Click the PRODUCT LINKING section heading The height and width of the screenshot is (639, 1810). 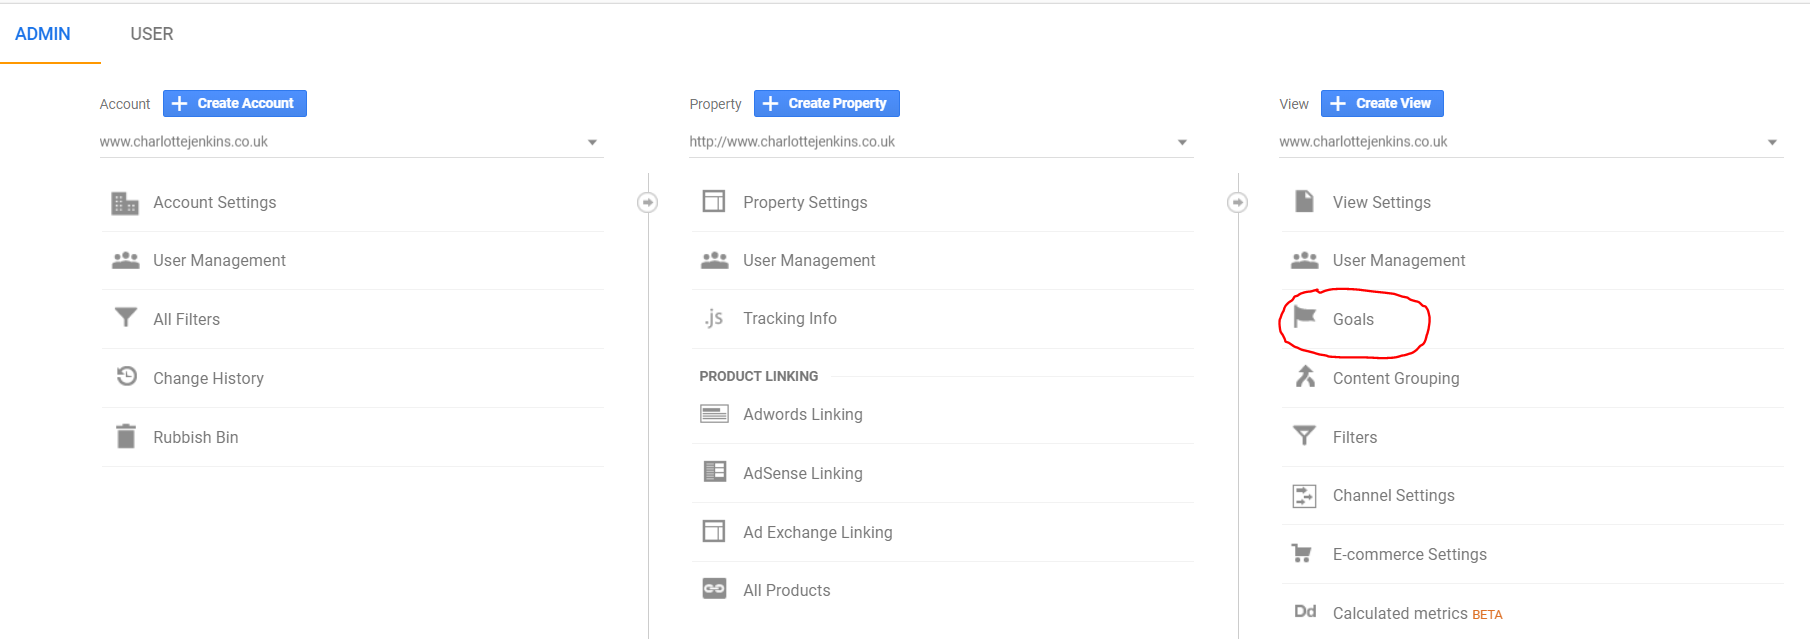coord(759,376)
